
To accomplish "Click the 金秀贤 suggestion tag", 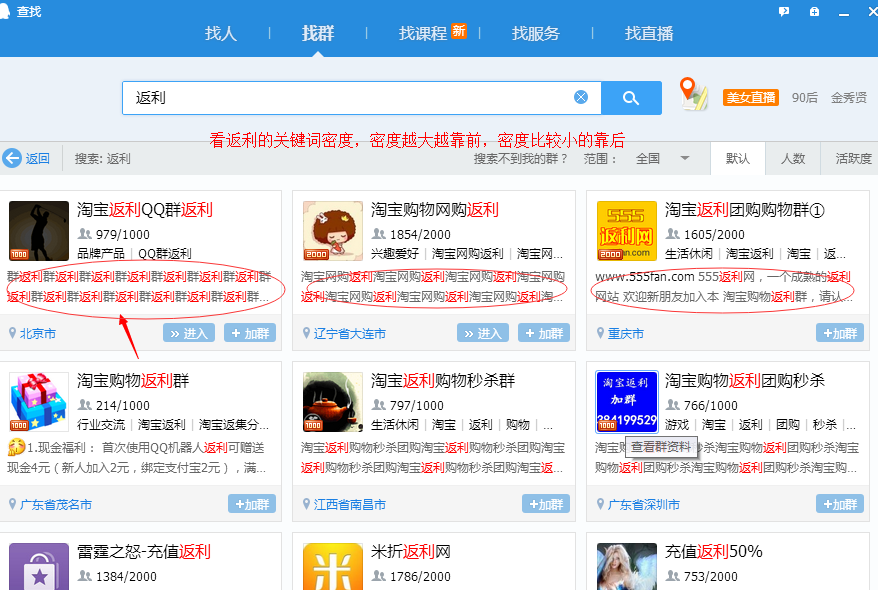I will coord(848,97).
